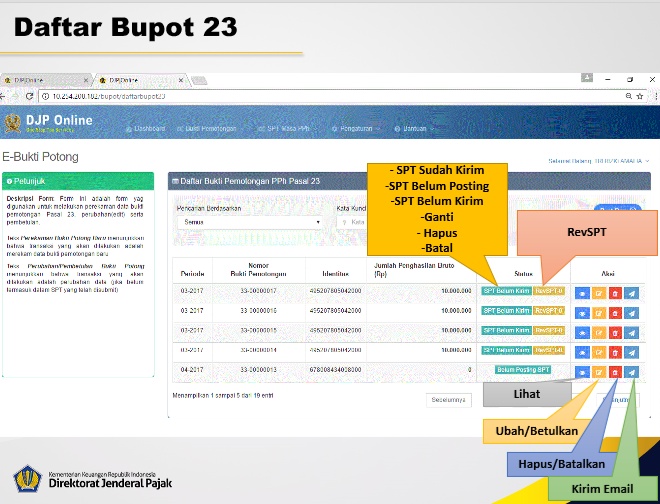The width and height of the screenshot is (660, 504).
Task: Click the eye (Lihat) icon for bukti 33-00000017
Action: [583, 292]
